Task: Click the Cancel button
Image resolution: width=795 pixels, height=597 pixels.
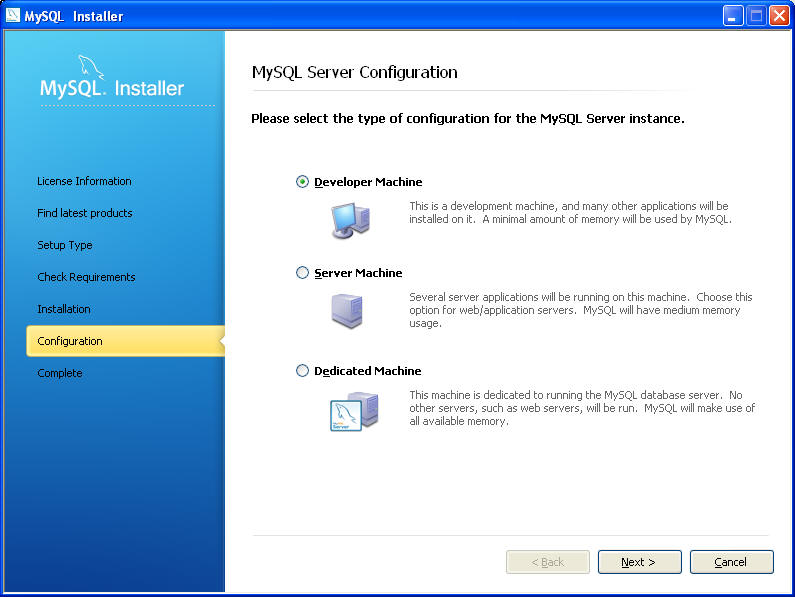Action: [x=732, y=562]
